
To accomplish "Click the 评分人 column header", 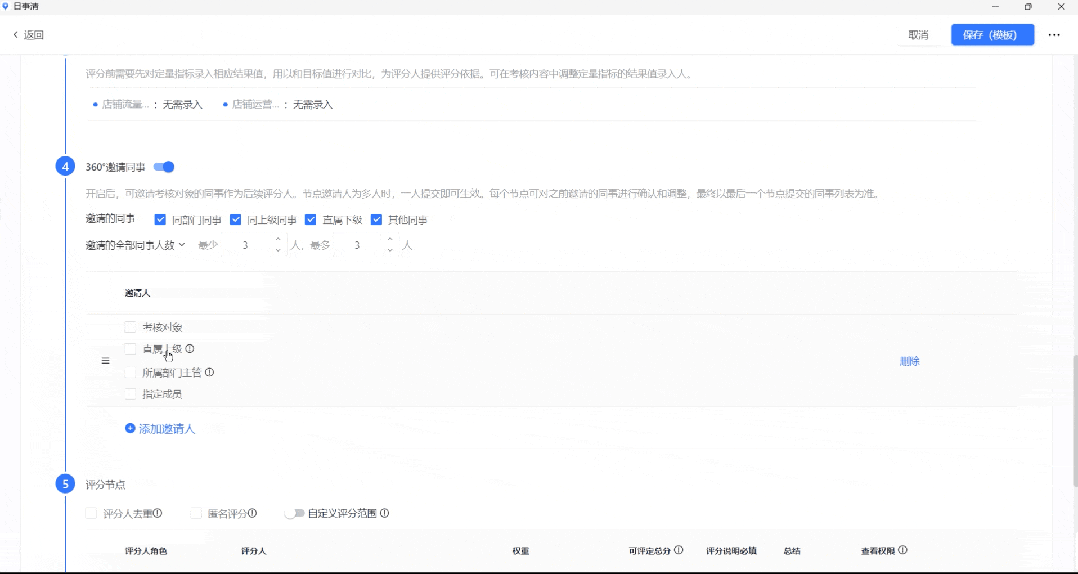I will (x=254, y=551).
